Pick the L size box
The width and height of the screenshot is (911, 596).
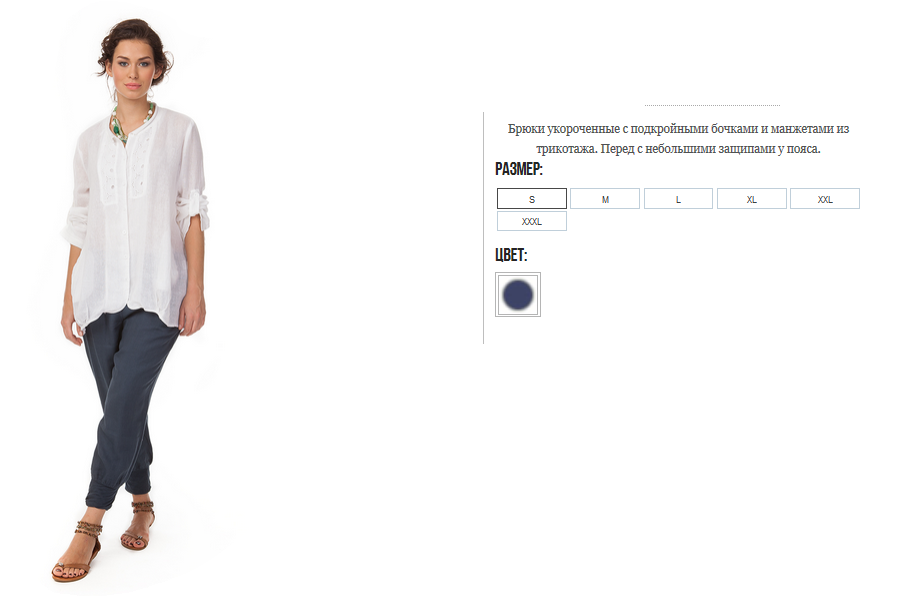(x=678, y=199)
